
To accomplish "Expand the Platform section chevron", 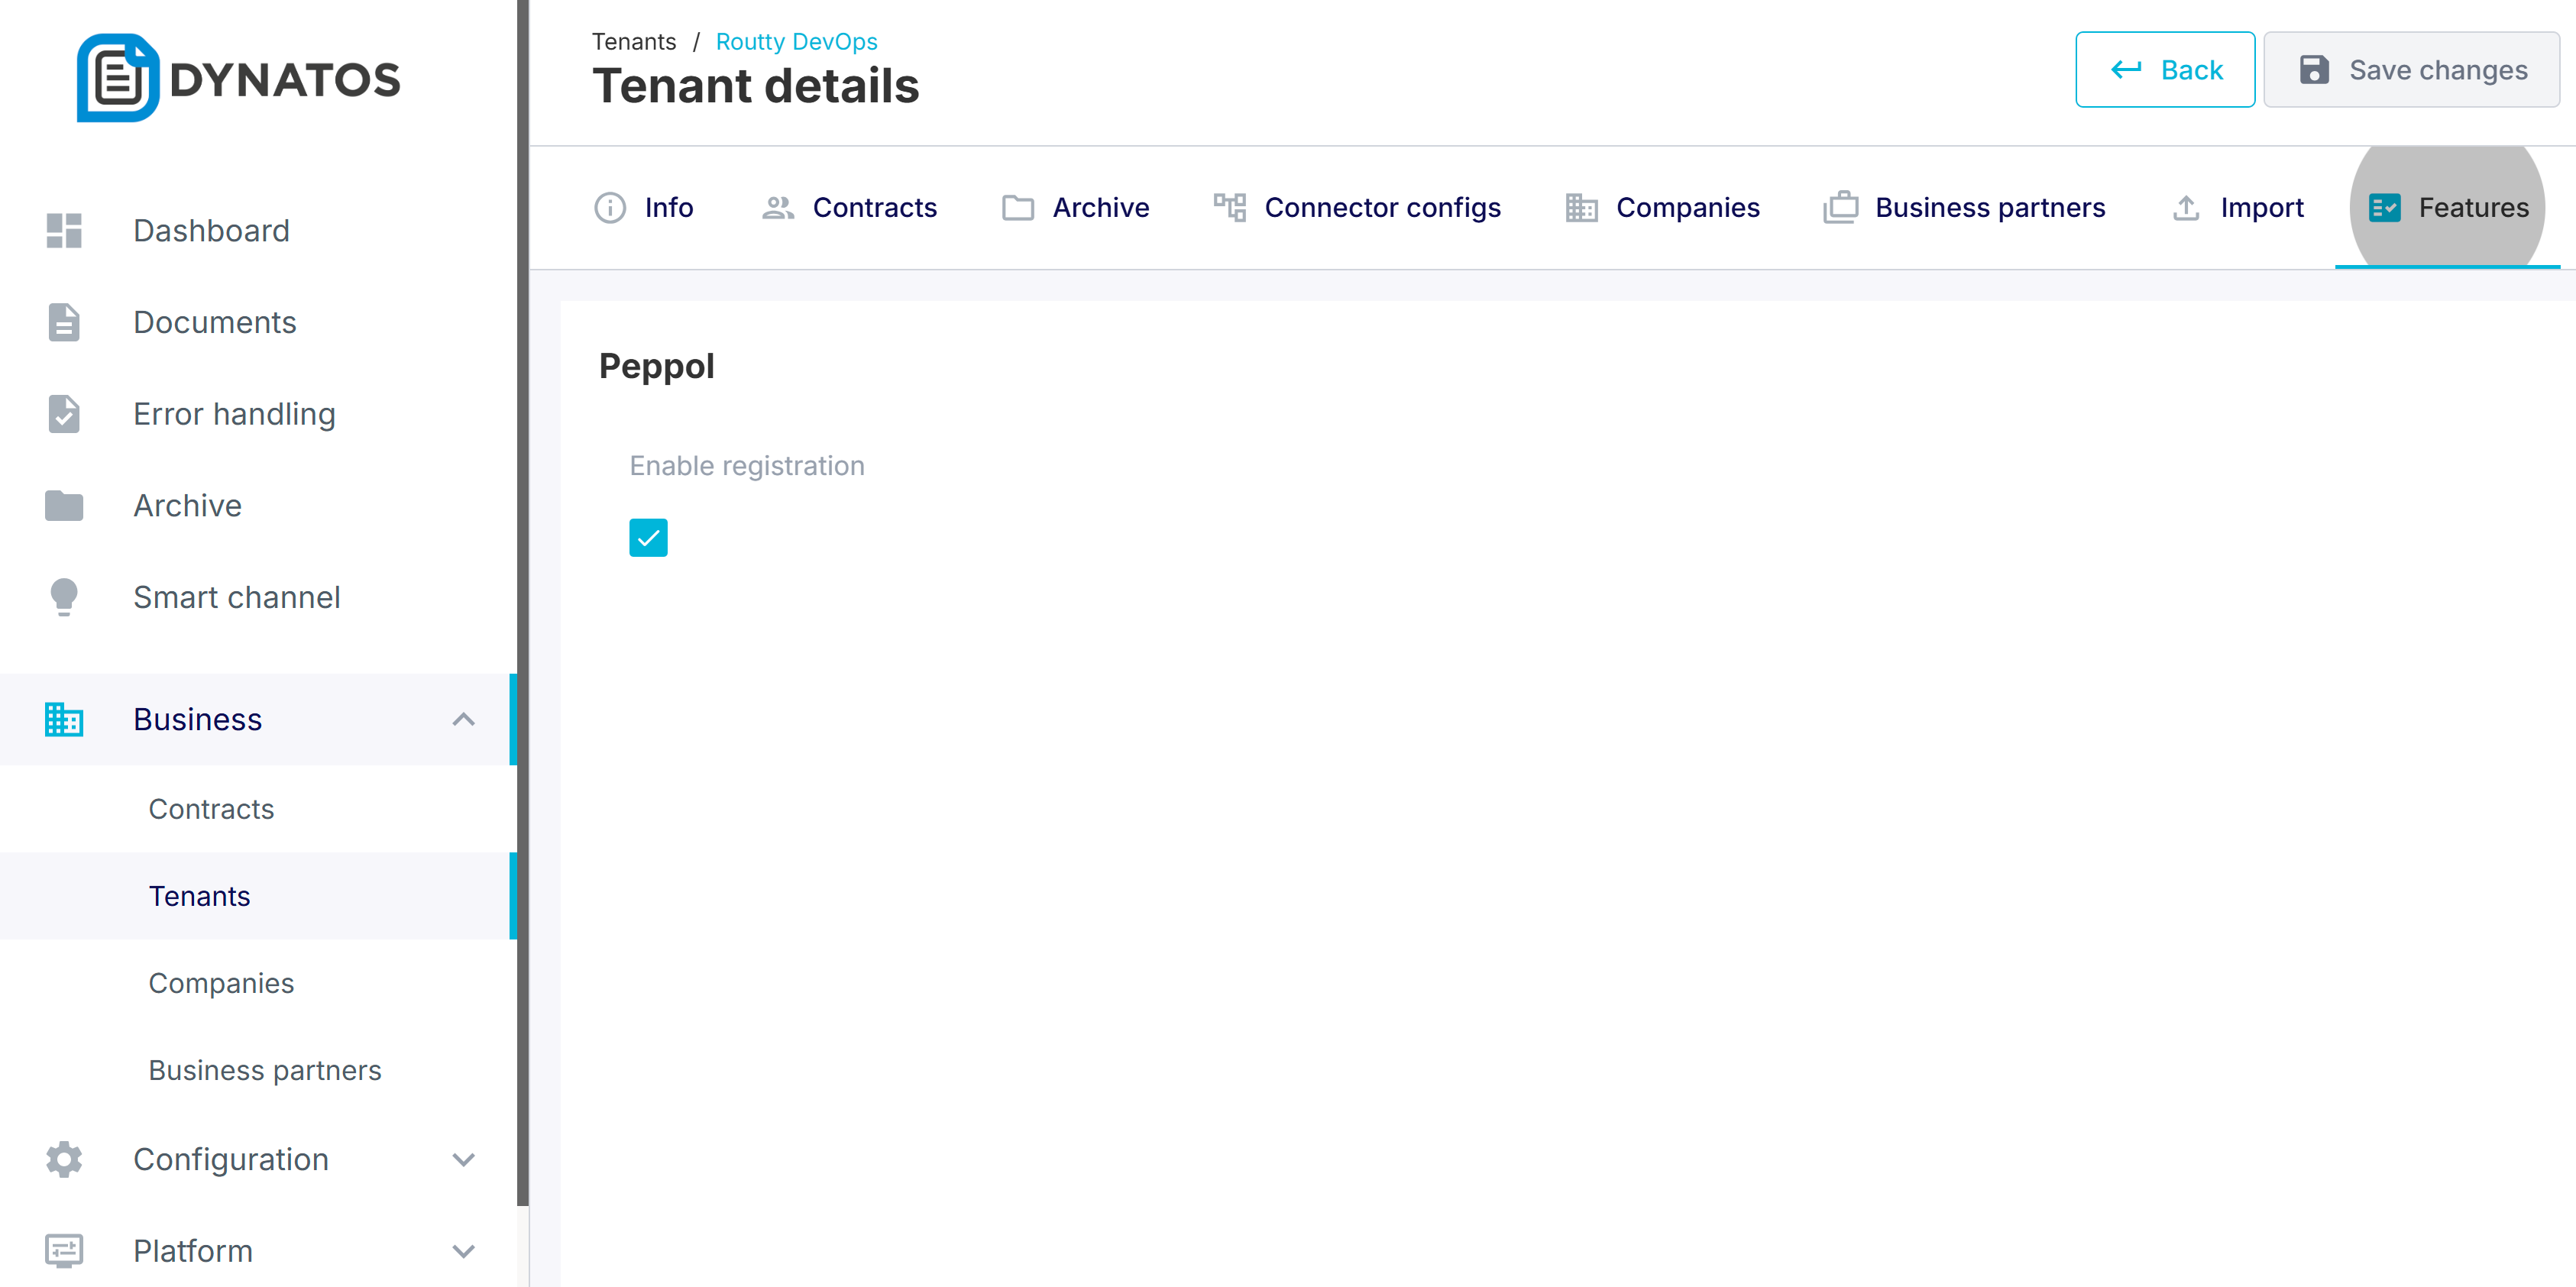I will 463,1251.
